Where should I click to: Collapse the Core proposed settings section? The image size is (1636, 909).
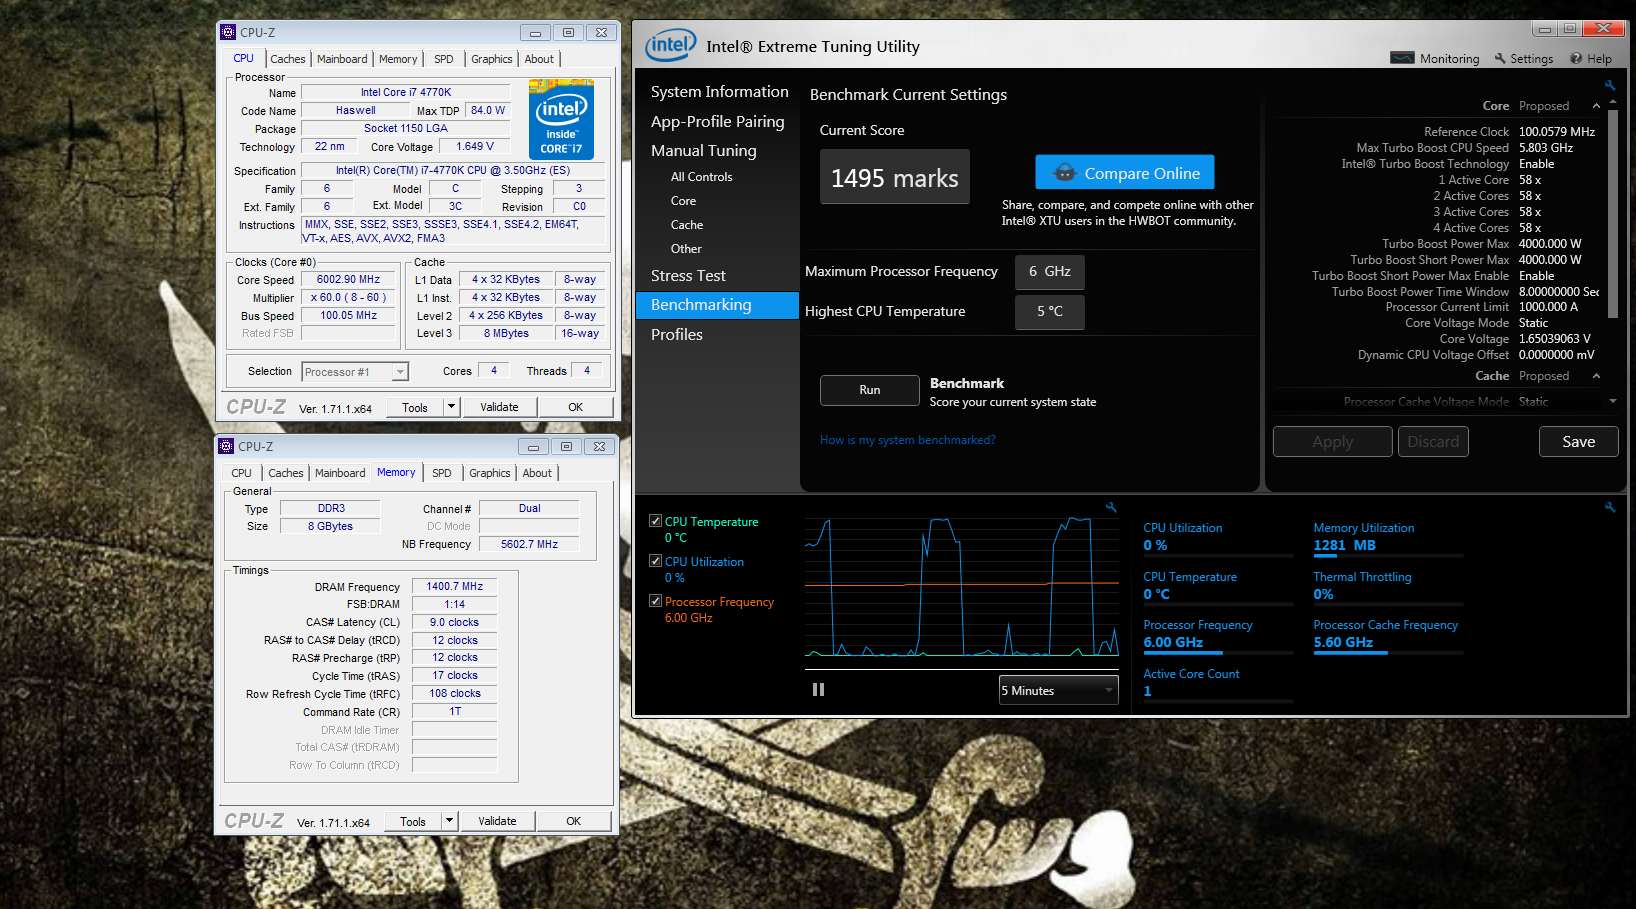coord(1596,106)
